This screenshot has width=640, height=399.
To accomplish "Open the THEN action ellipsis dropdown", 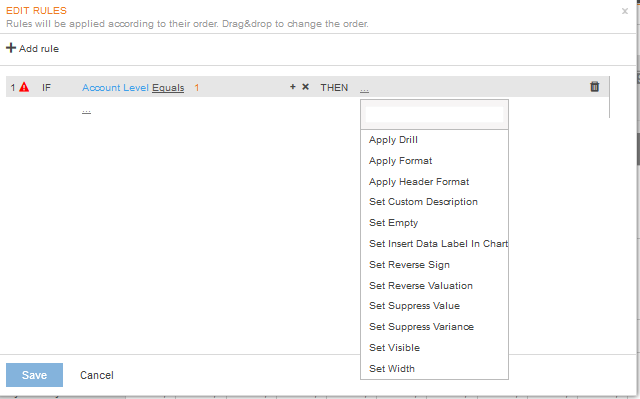I will [x=364, y=89].
